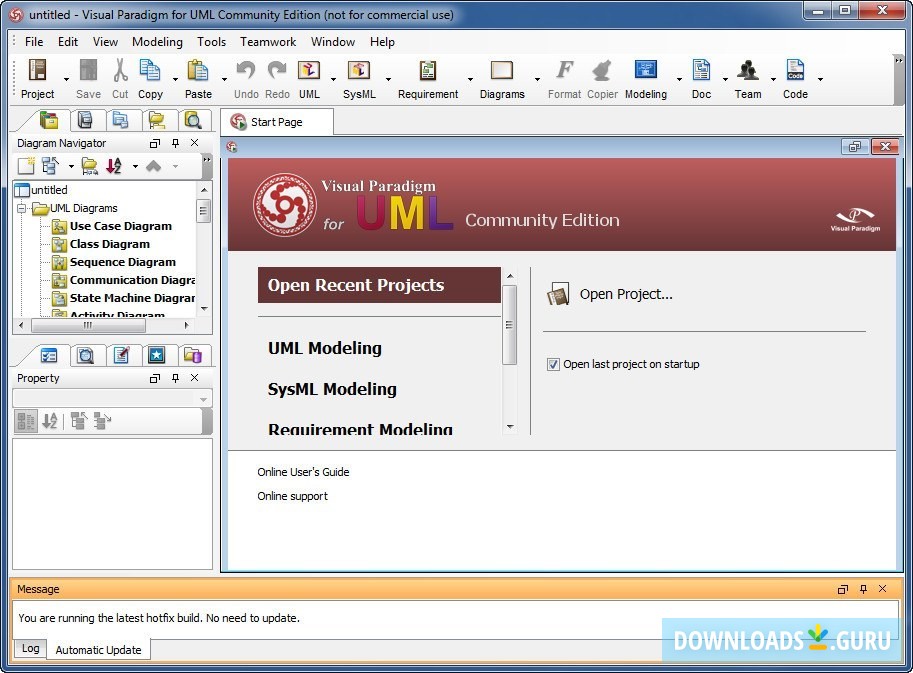Viewport: 913px width, 673px height.
Task: Click New Diagram icon in Diagram Navigator
Action: [26, 166]
